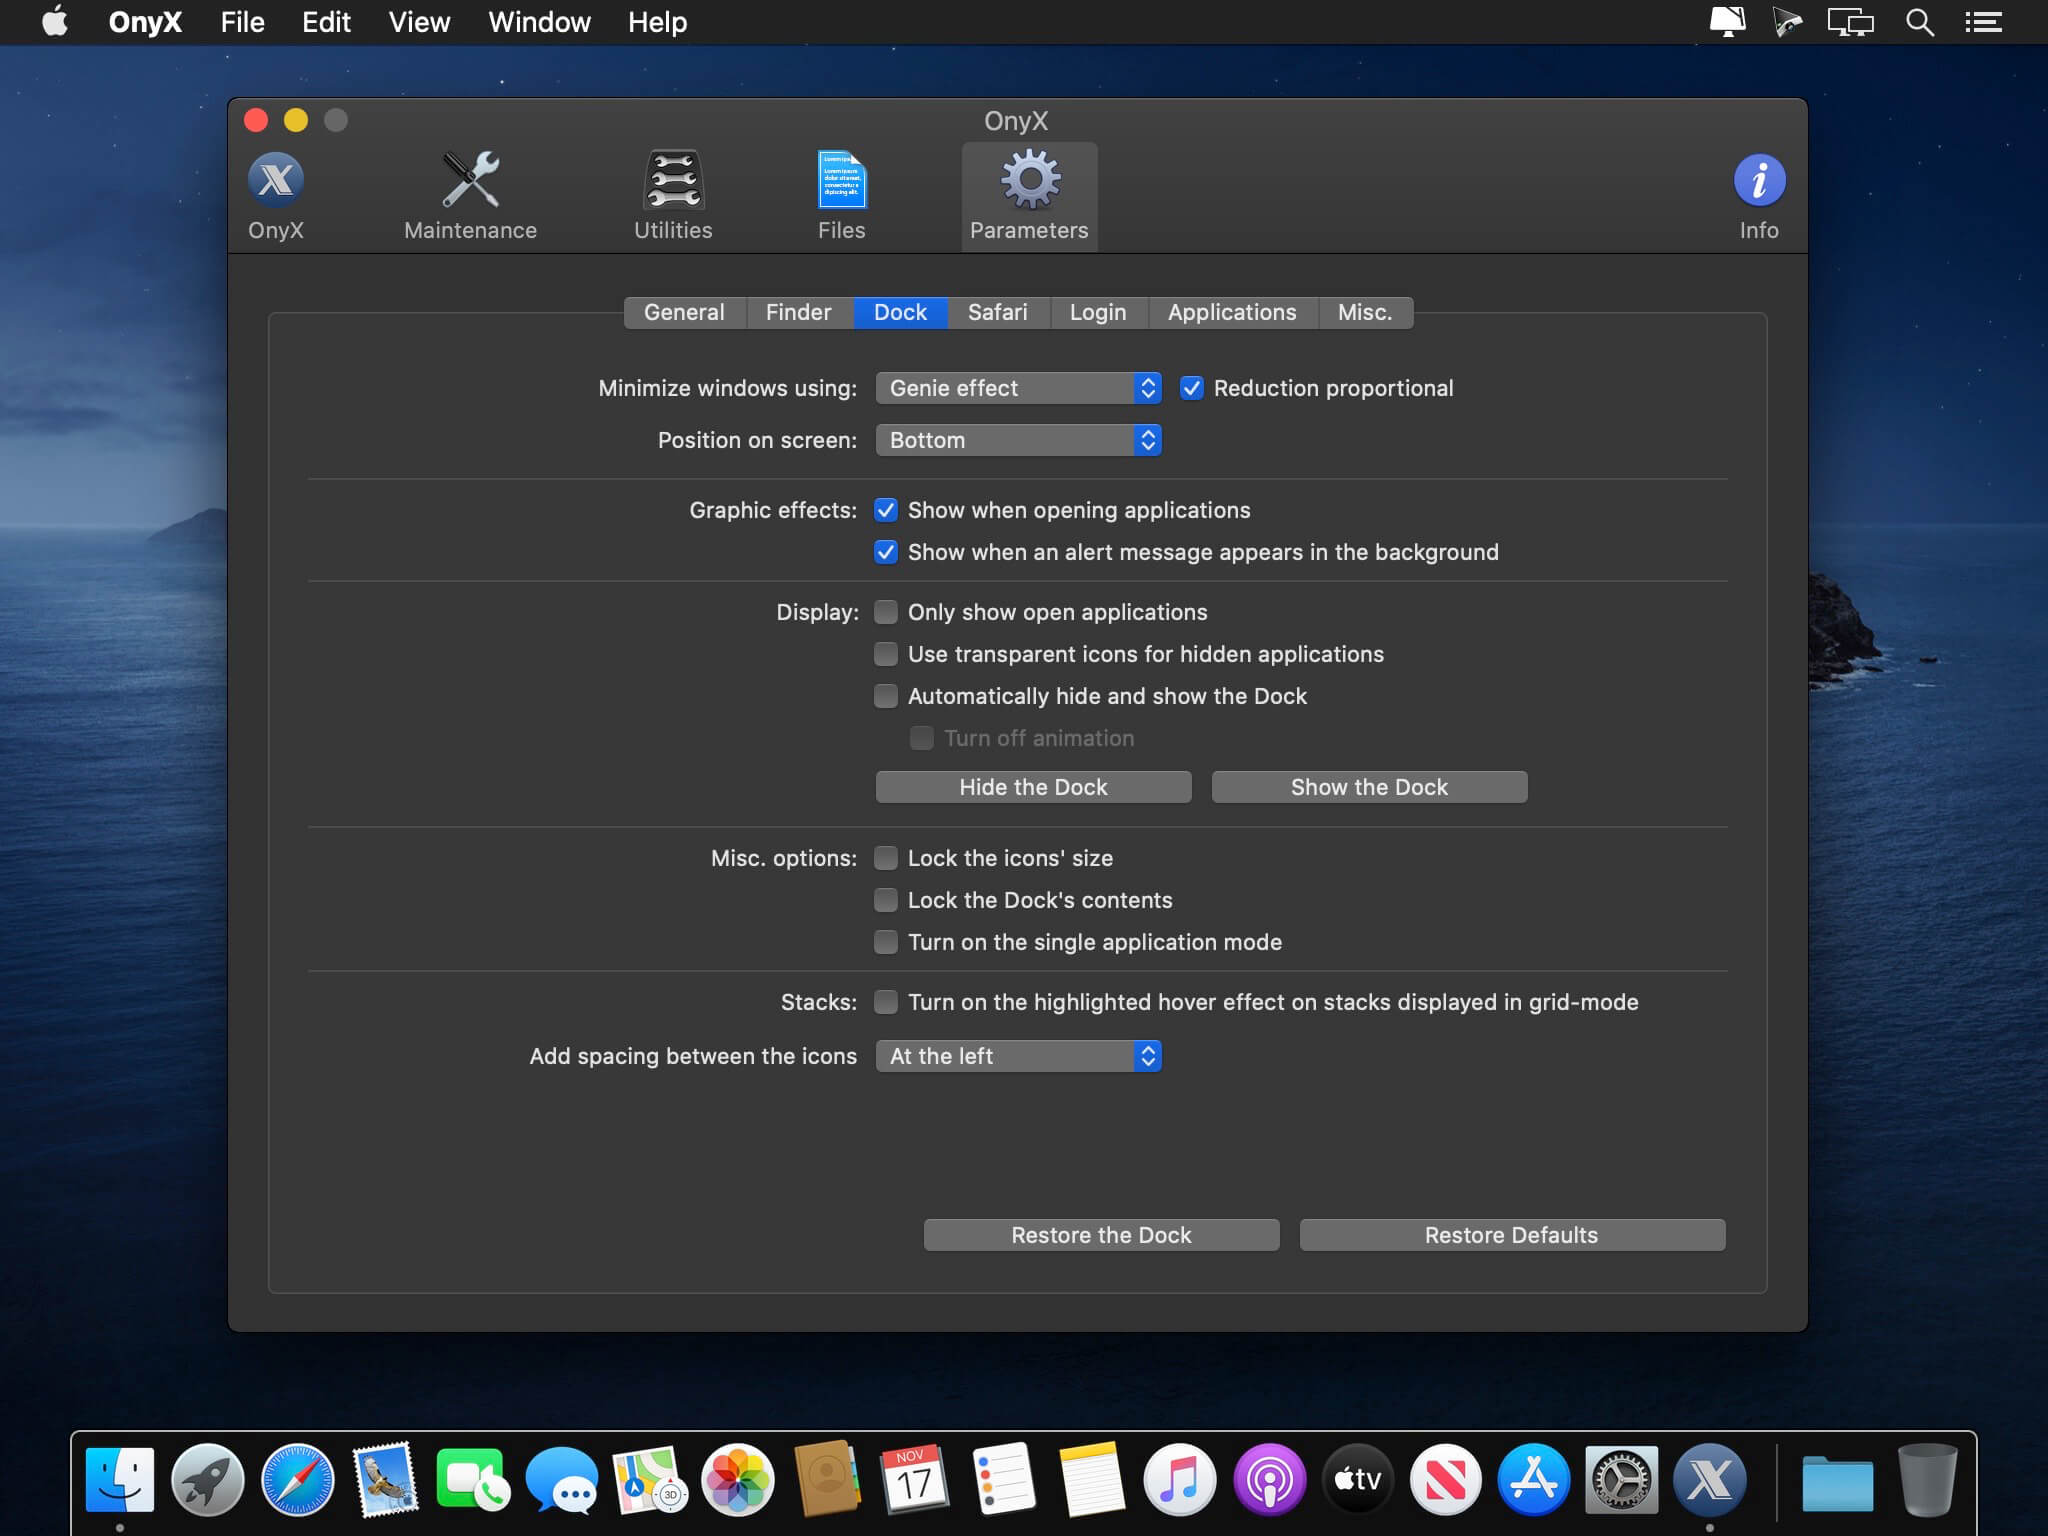Click the OnyX app icon in Dock

point(1710,1479)
